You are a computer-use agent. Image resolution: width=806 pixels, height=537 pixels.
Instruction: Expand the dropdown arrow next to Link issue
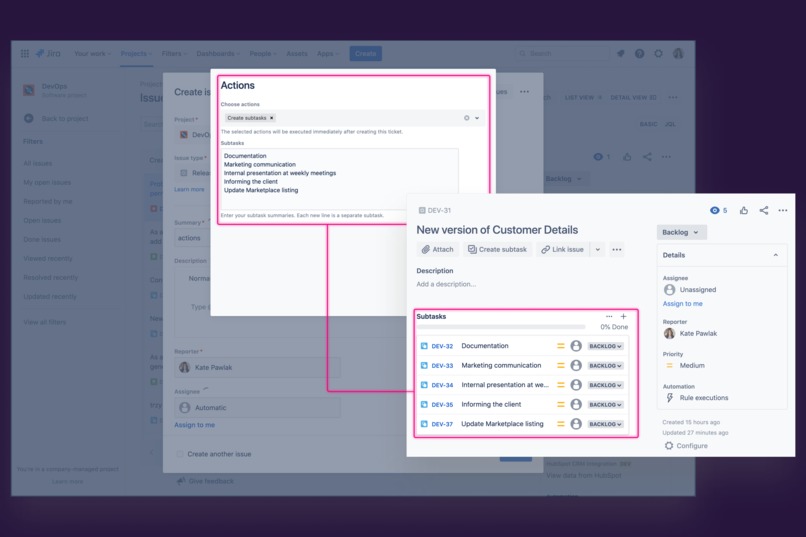click(x=597, y=249)
